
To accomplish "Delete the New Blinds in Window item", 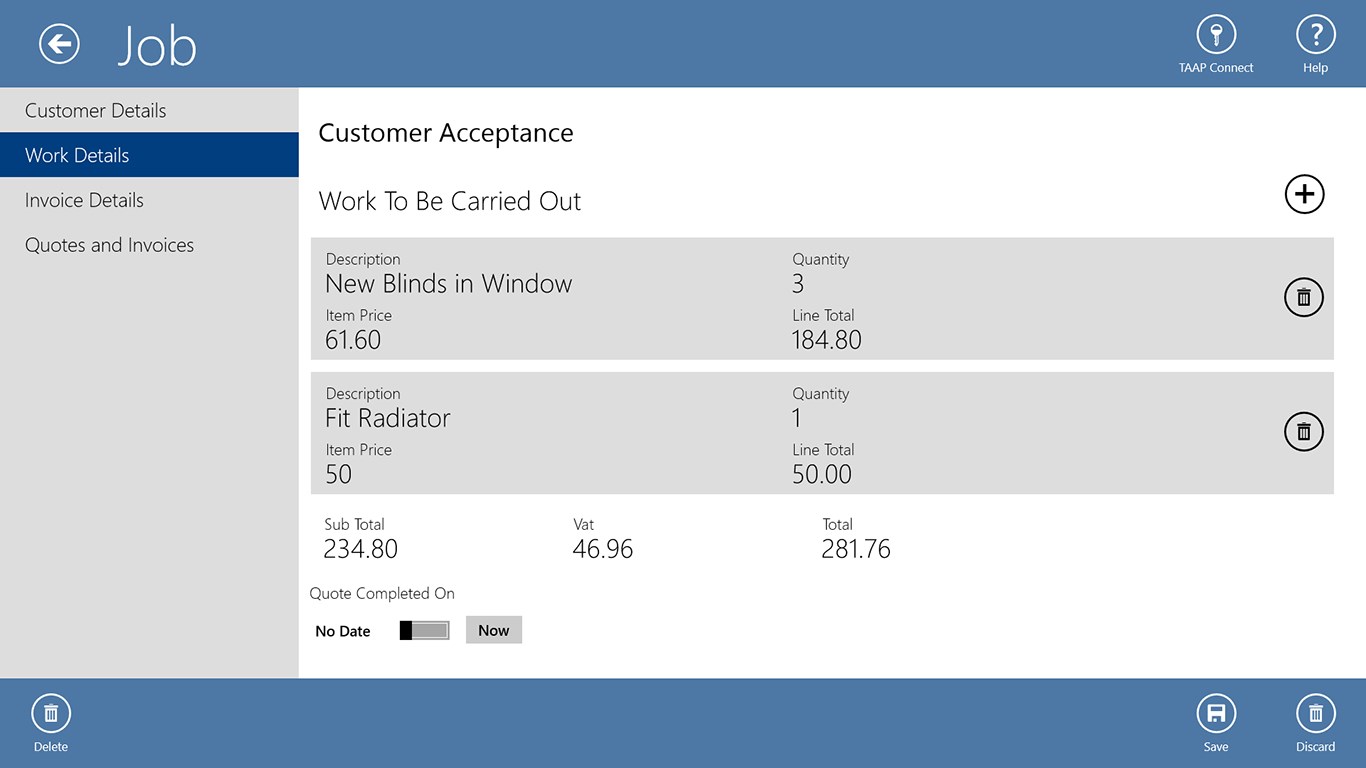I will [1303, 297].
